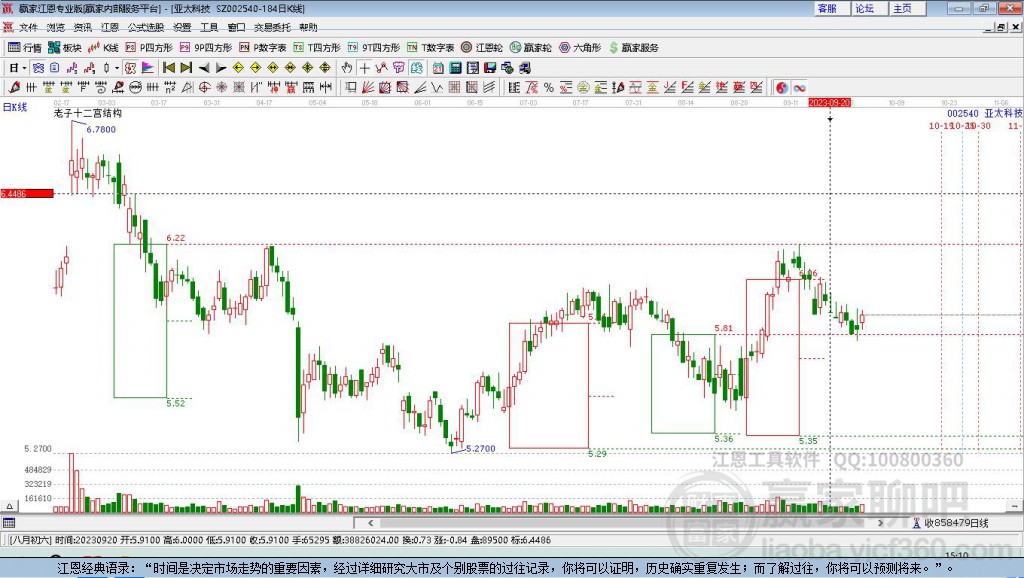
Task: Open the 浏览 menu
Action: point(56,27)
